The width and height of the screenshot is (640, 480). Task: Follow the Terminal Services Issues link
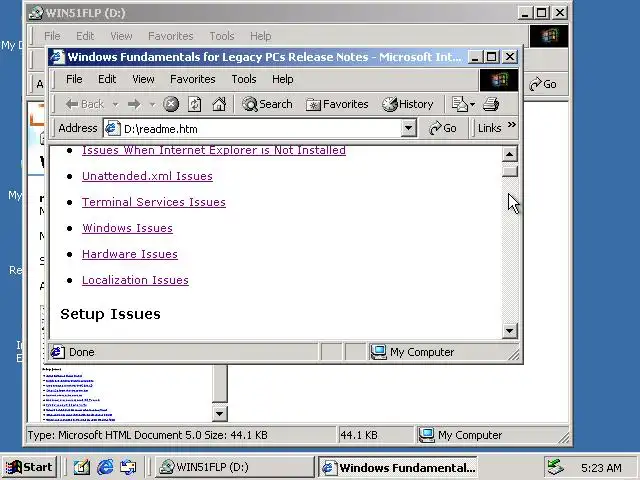tap(153, 202)
